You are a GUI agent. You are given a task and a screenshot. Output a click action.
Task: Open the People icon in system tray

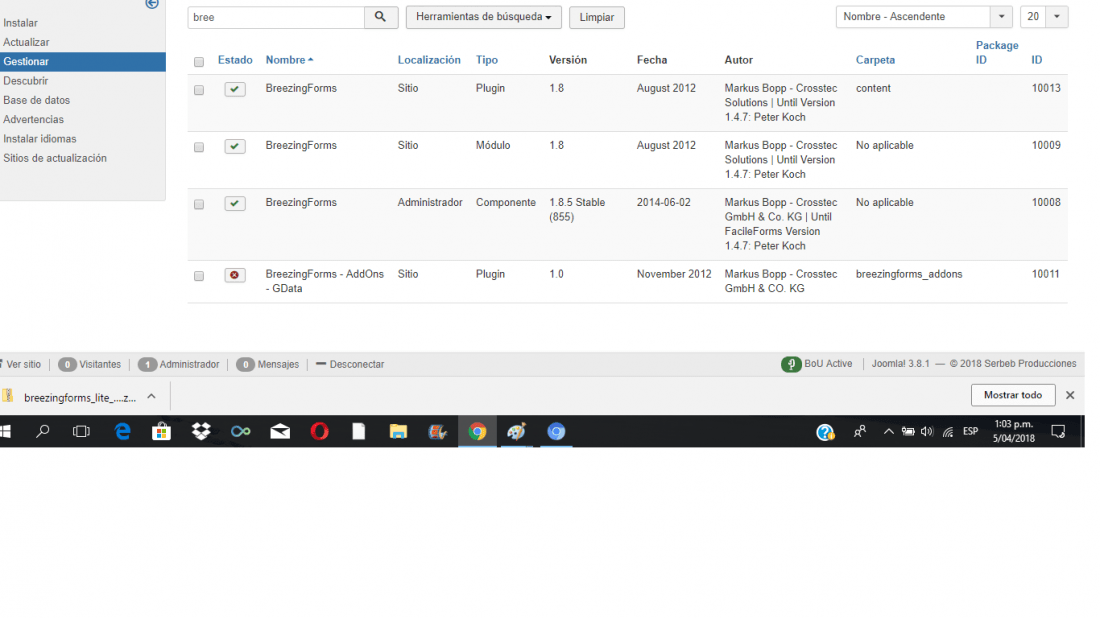click(x=859, y=431)
